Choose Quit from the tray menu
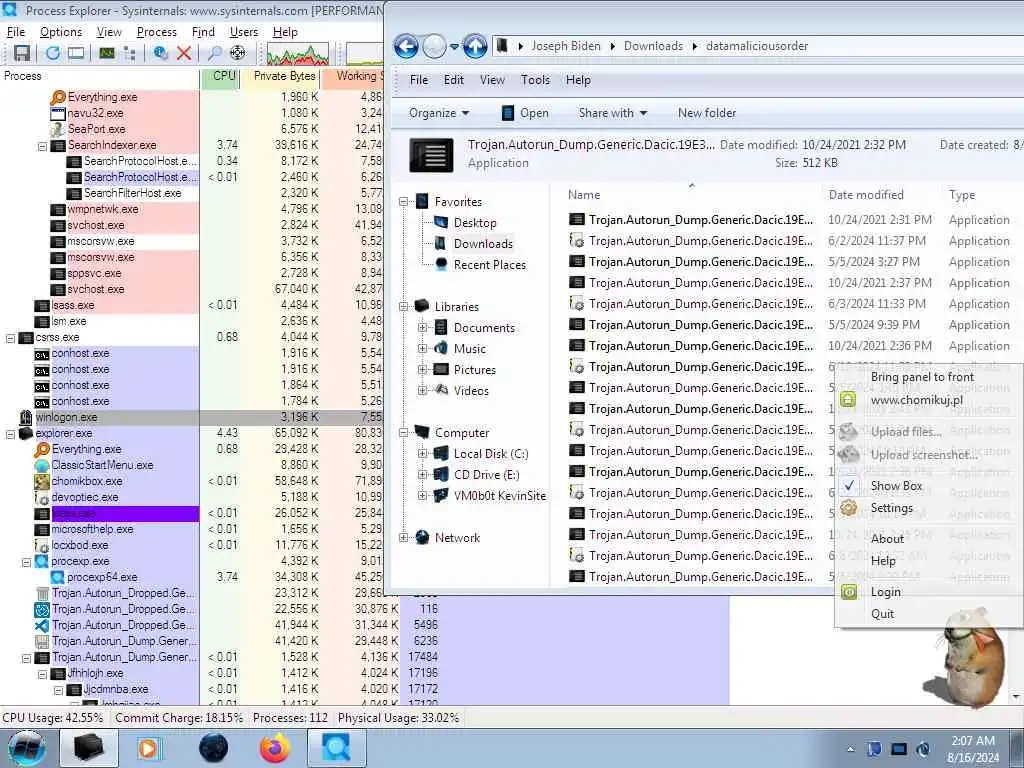 882,614
